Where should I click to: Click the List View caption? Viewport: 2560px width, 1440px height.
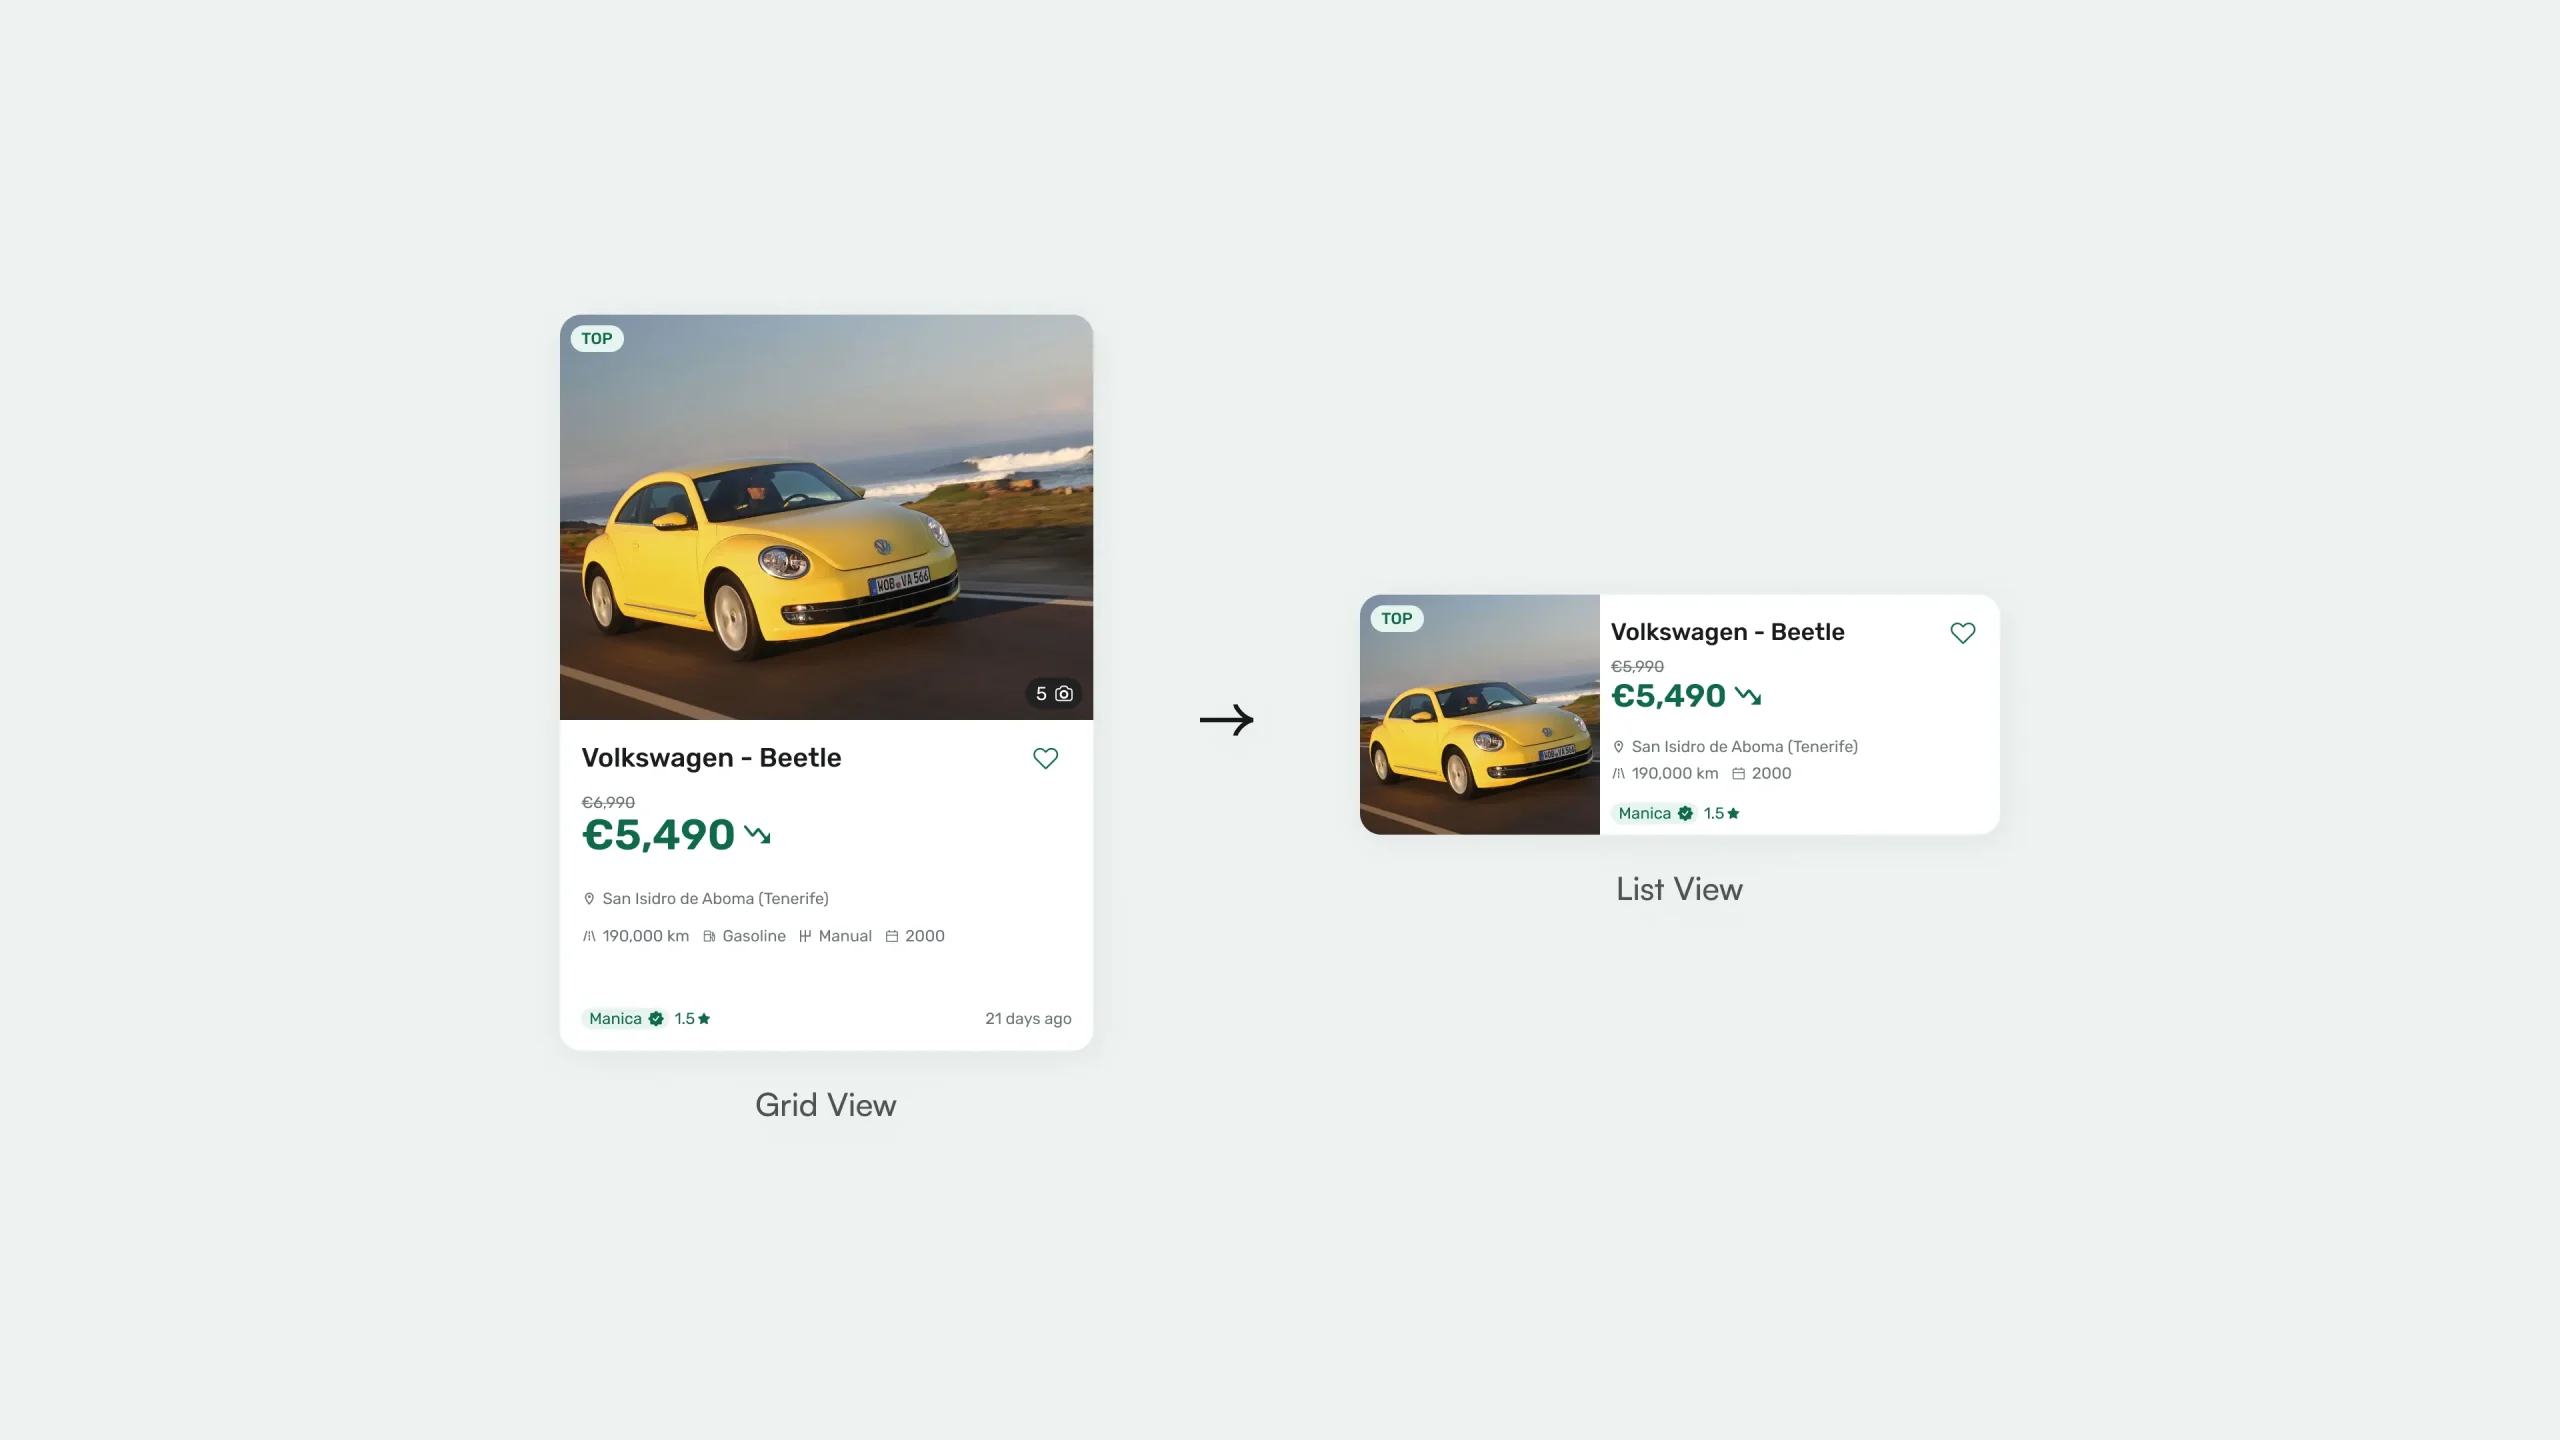click(x=1680, y=889)
